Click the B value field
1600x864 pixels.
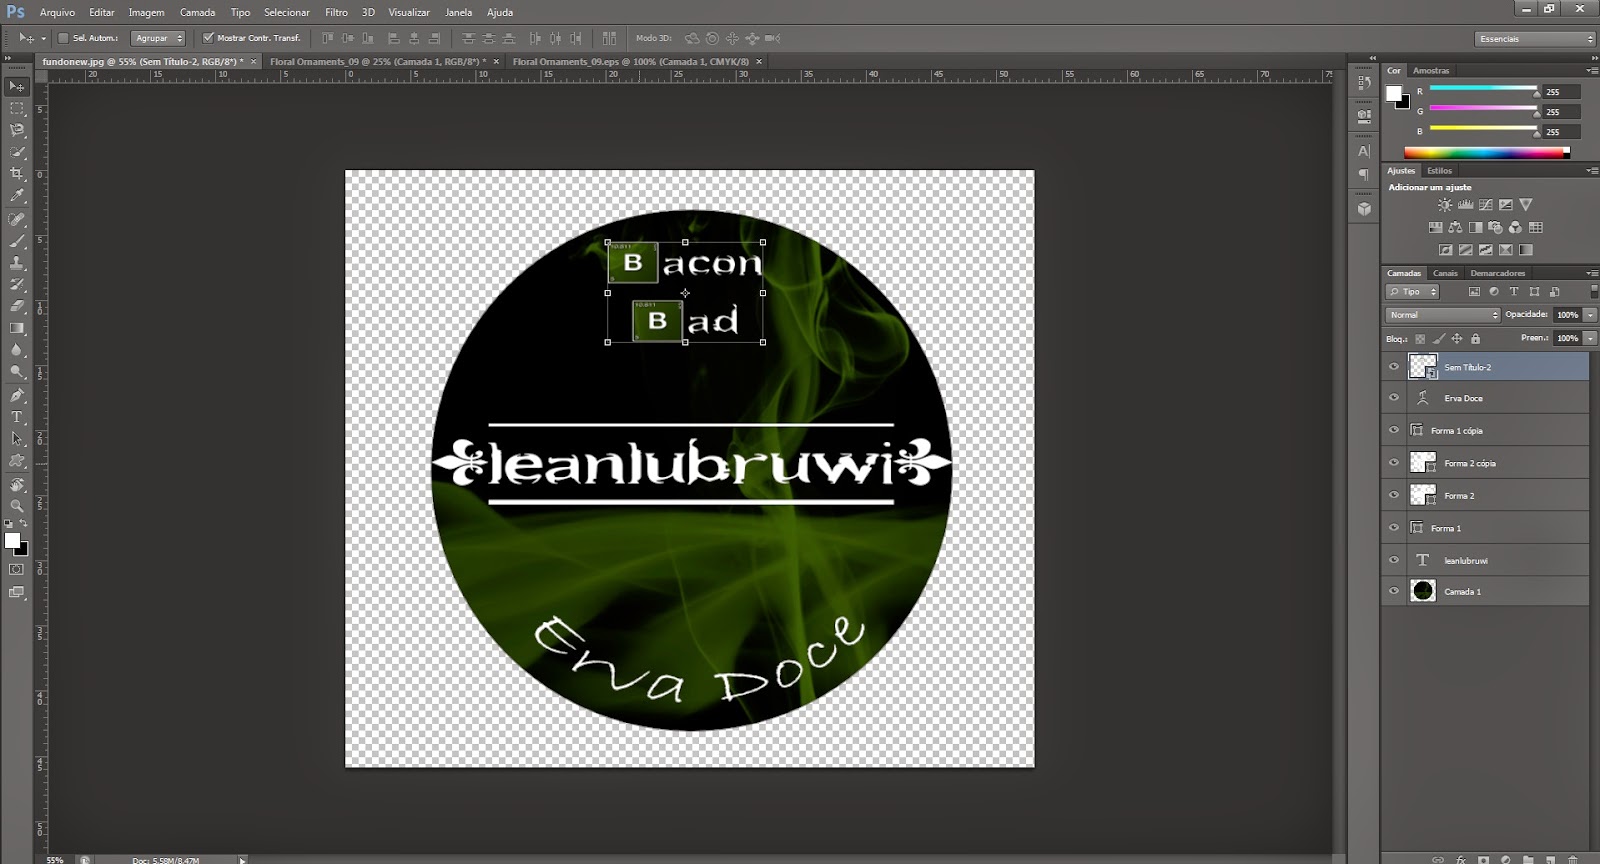[1562, 132]
